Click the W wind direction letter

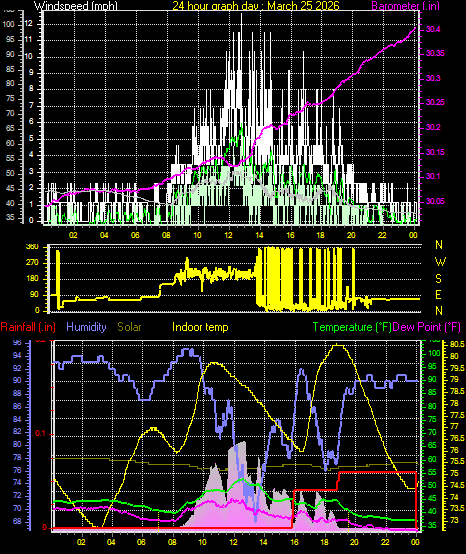tap(440, 262)
